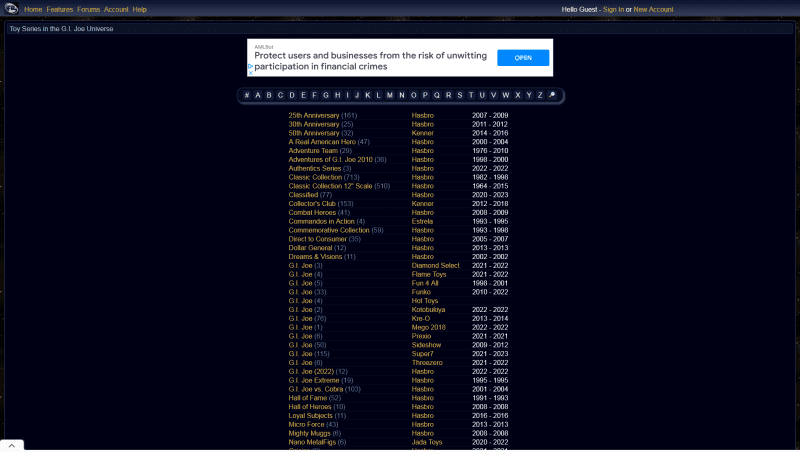Open the Forums menu
This screenshot has height=452, width=800.
(x=89, y=9)
